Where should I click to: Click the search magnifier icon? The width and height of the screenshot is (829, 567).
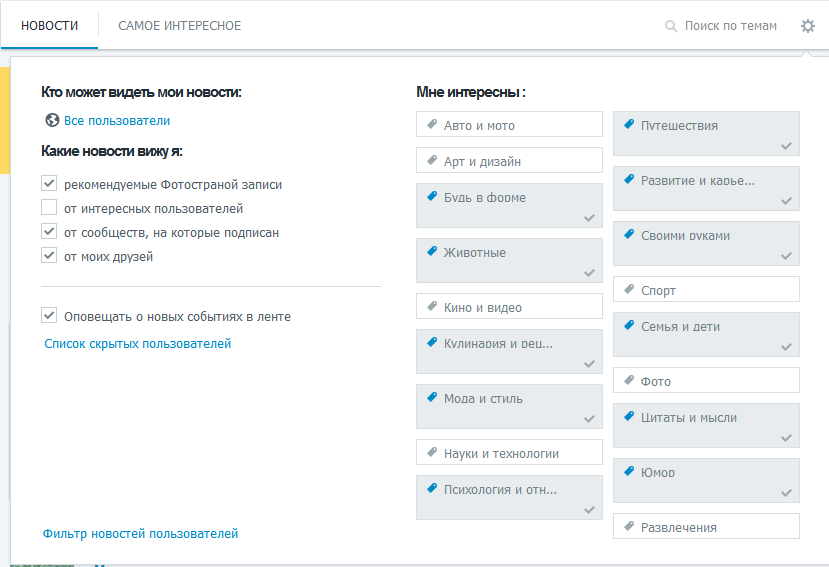pos(670,26)
